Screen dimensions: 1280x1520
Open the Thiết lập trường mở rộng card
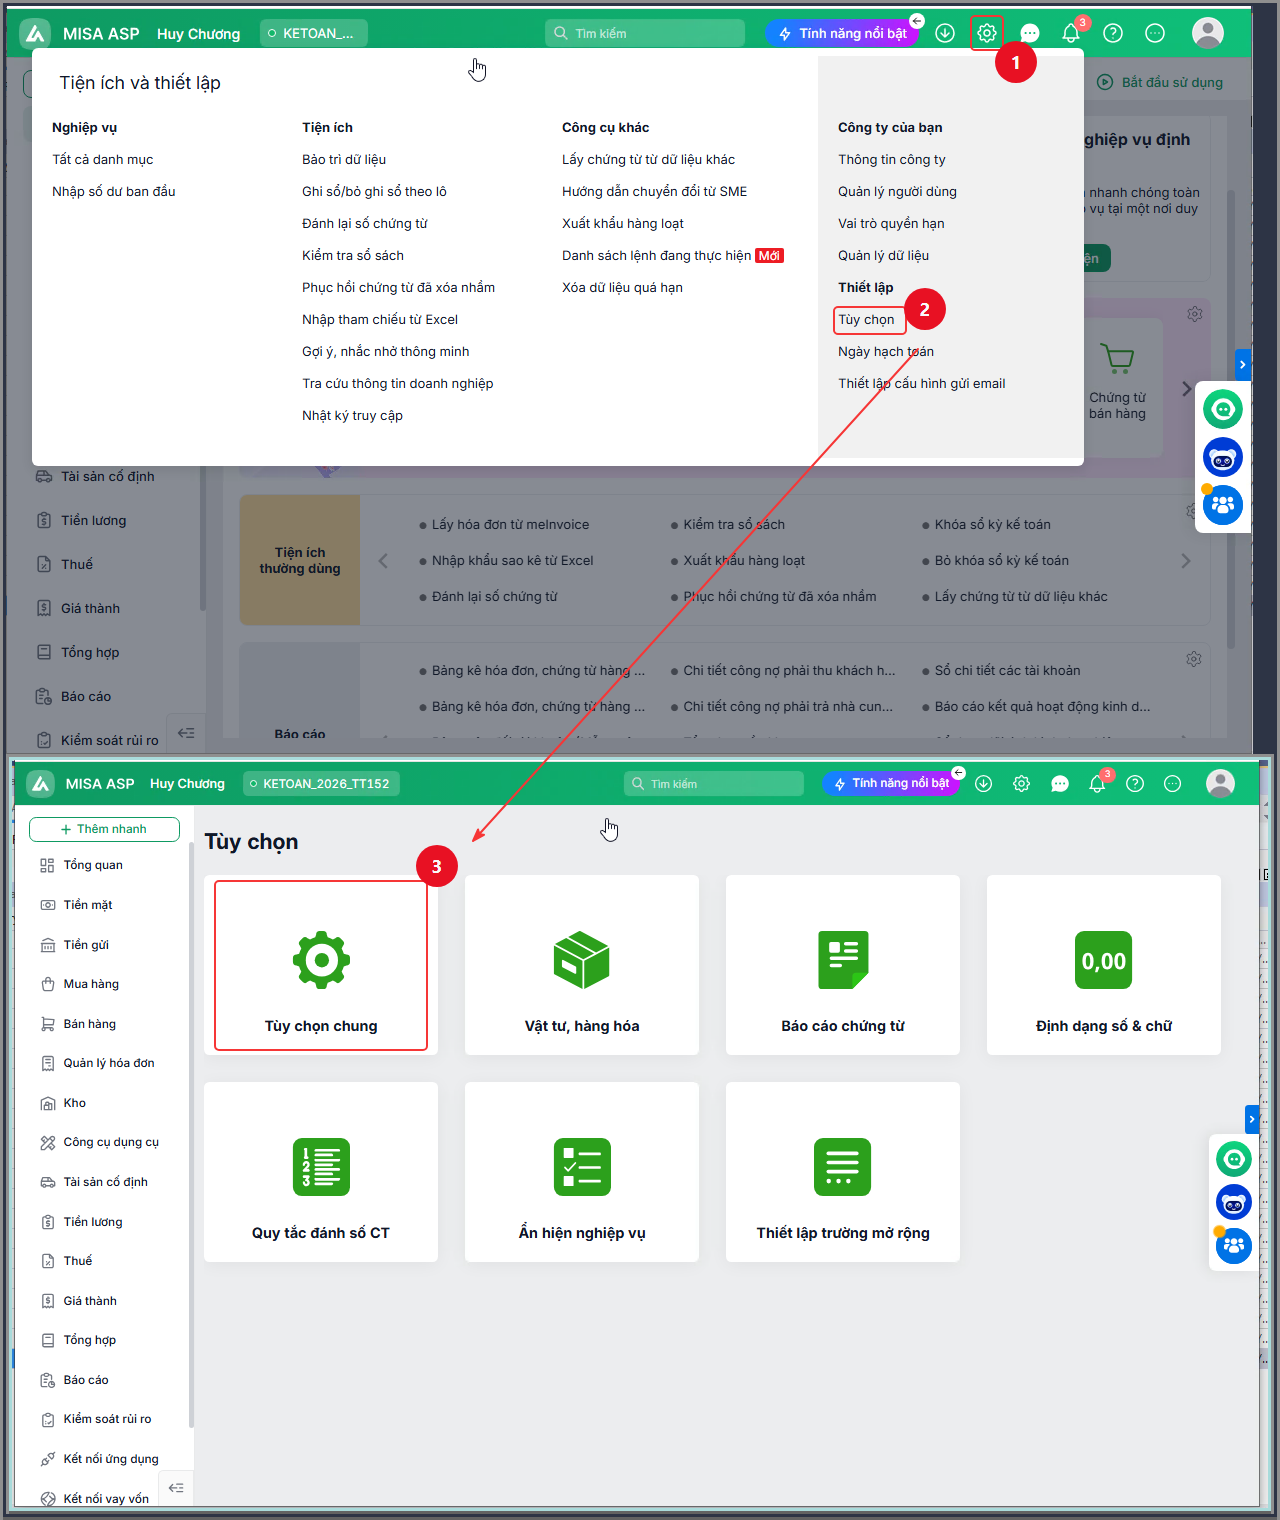(843, 1172)
